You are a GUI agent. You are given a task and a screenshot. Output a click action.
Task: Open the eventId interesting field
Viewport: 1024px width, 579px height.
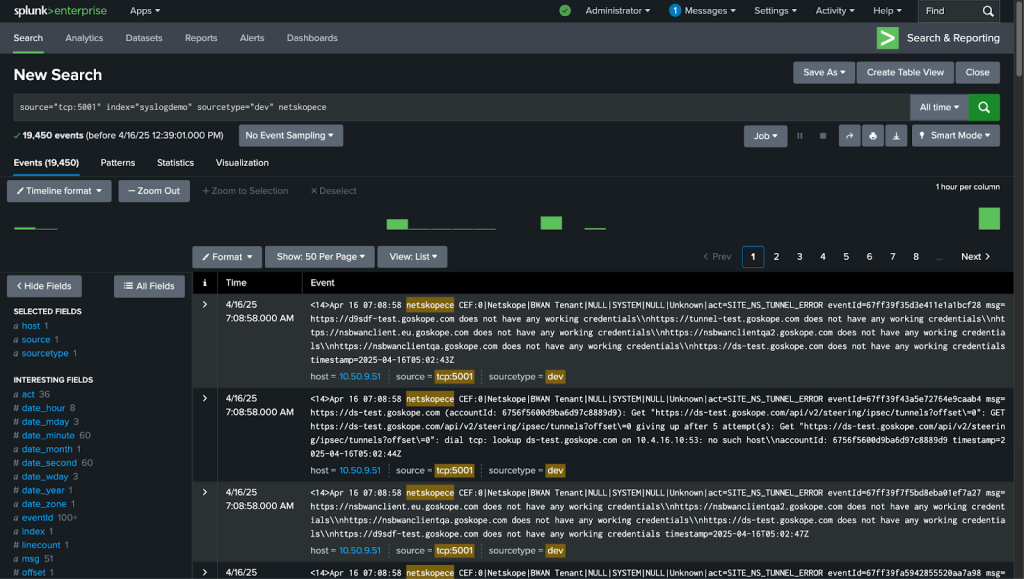click(37, 518)
